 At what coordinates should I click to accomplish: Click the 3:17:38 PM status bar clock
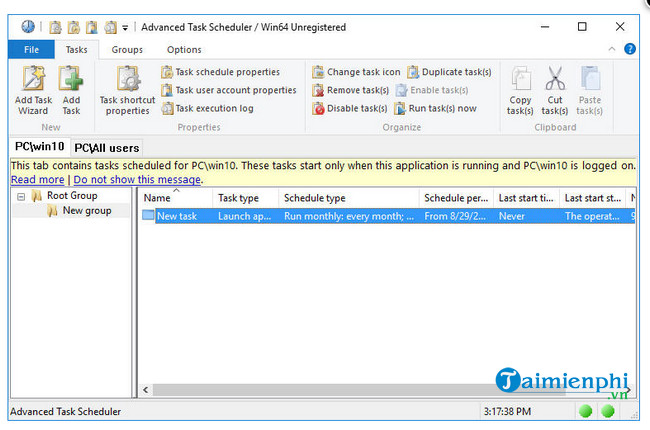point(507,412)
